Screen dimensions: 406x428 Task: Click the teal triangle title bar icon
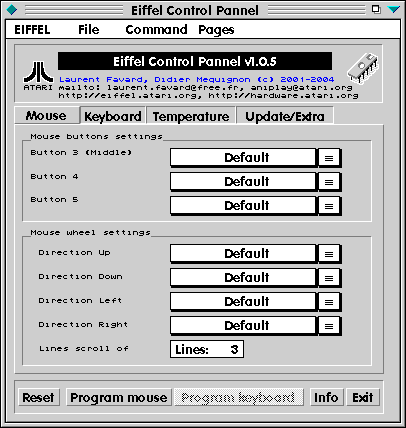click(394, 9)
